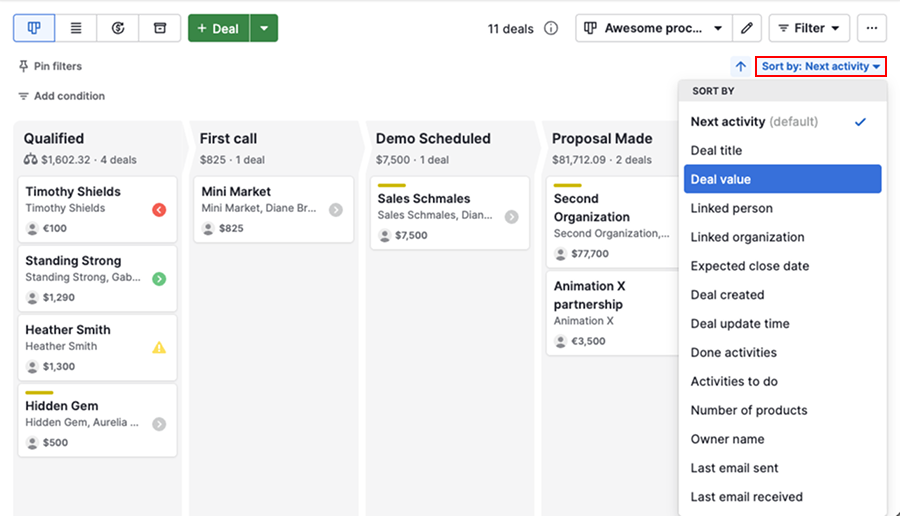Expand the dropdown arrow beside Deal button

pos(264,28)
